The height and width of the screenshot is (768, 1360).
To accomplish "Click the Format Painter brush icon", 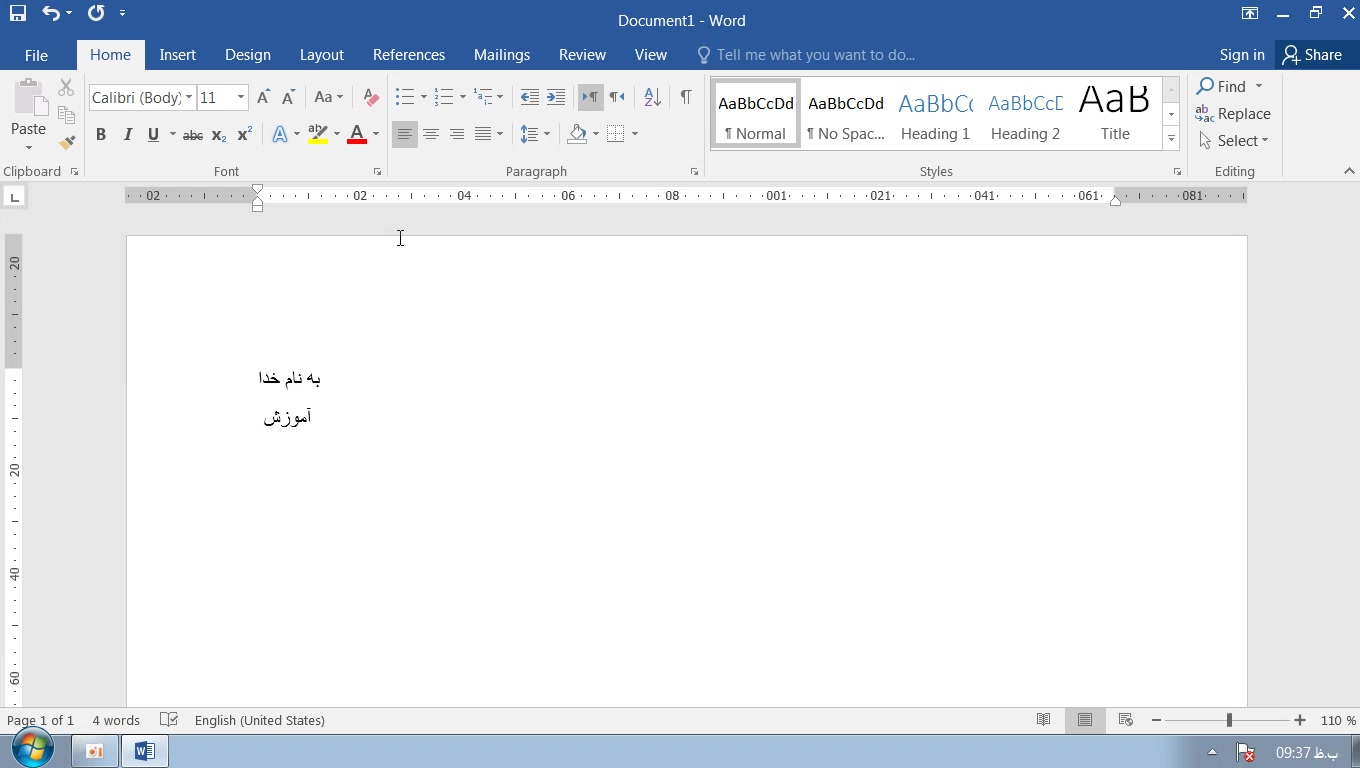I will click(x=67, y=143).
